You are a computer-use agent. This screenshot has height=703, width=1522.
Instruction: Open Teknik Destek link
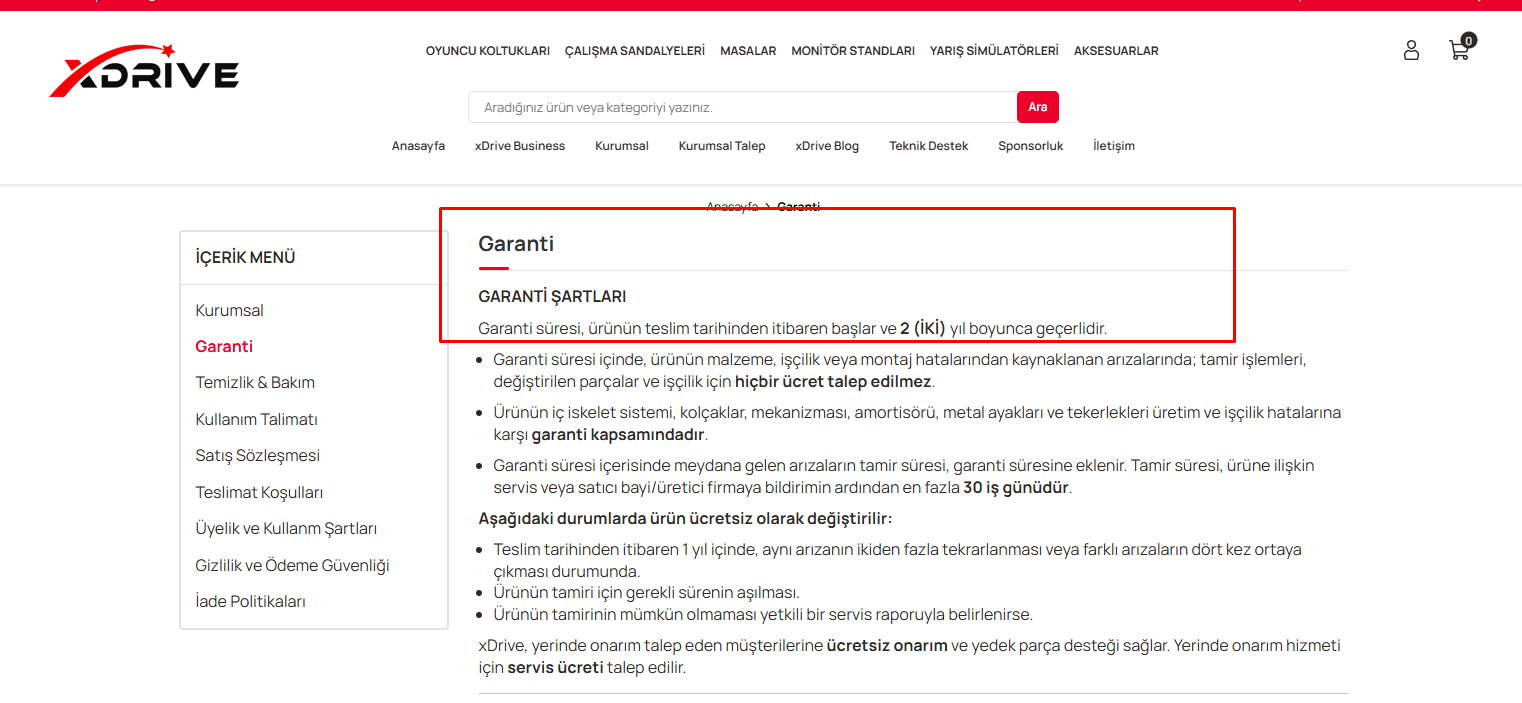929,146
